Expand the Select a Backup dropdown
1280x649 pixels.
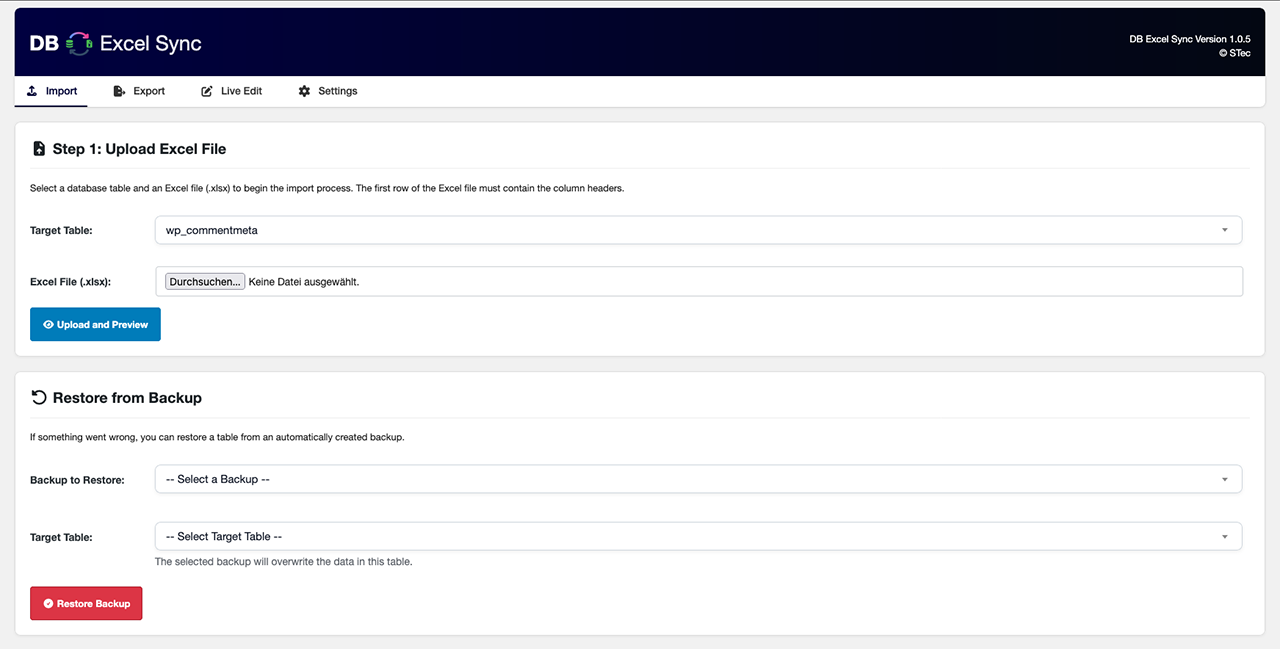point(698,479)
